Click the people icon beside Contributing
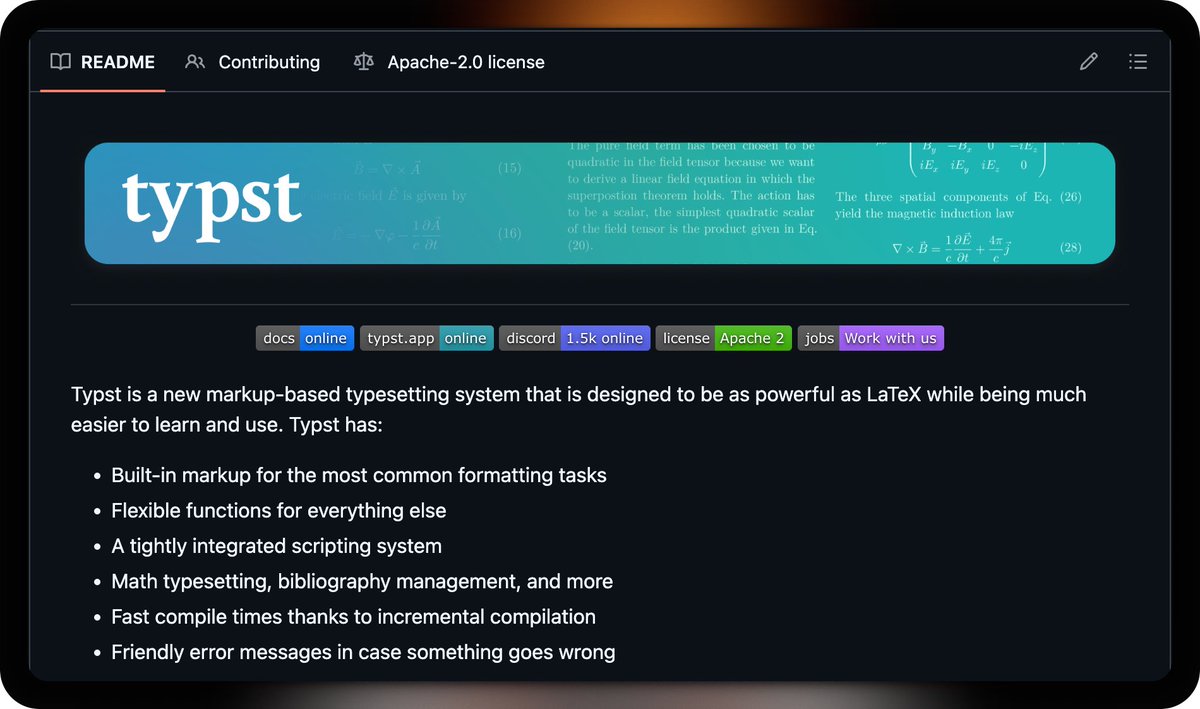 pyautogui.click(x=195, y=62)
